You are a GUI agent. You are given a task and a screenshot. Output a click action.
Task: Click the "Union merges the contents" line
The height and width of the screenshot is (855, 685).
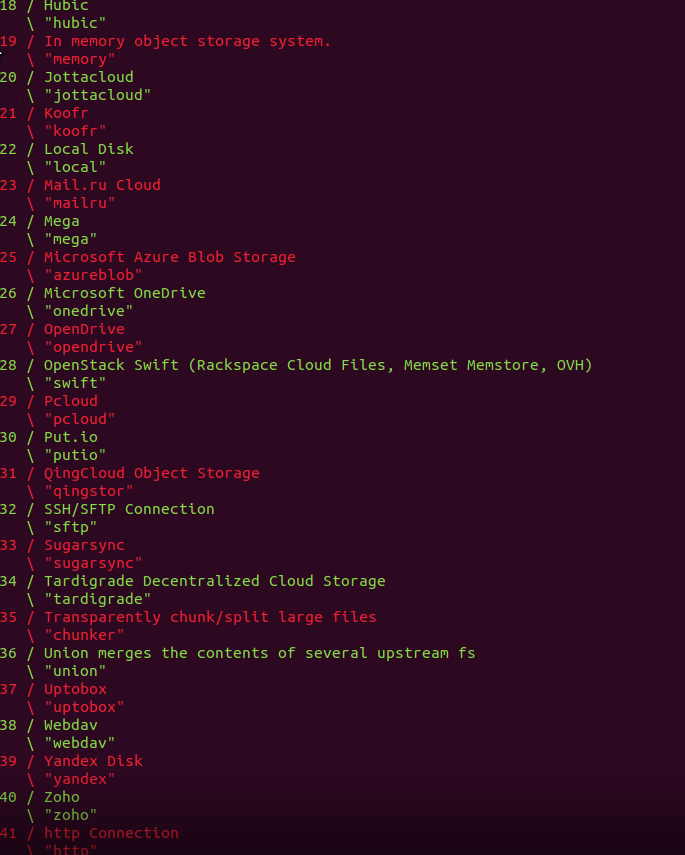(x=259, y=653)
